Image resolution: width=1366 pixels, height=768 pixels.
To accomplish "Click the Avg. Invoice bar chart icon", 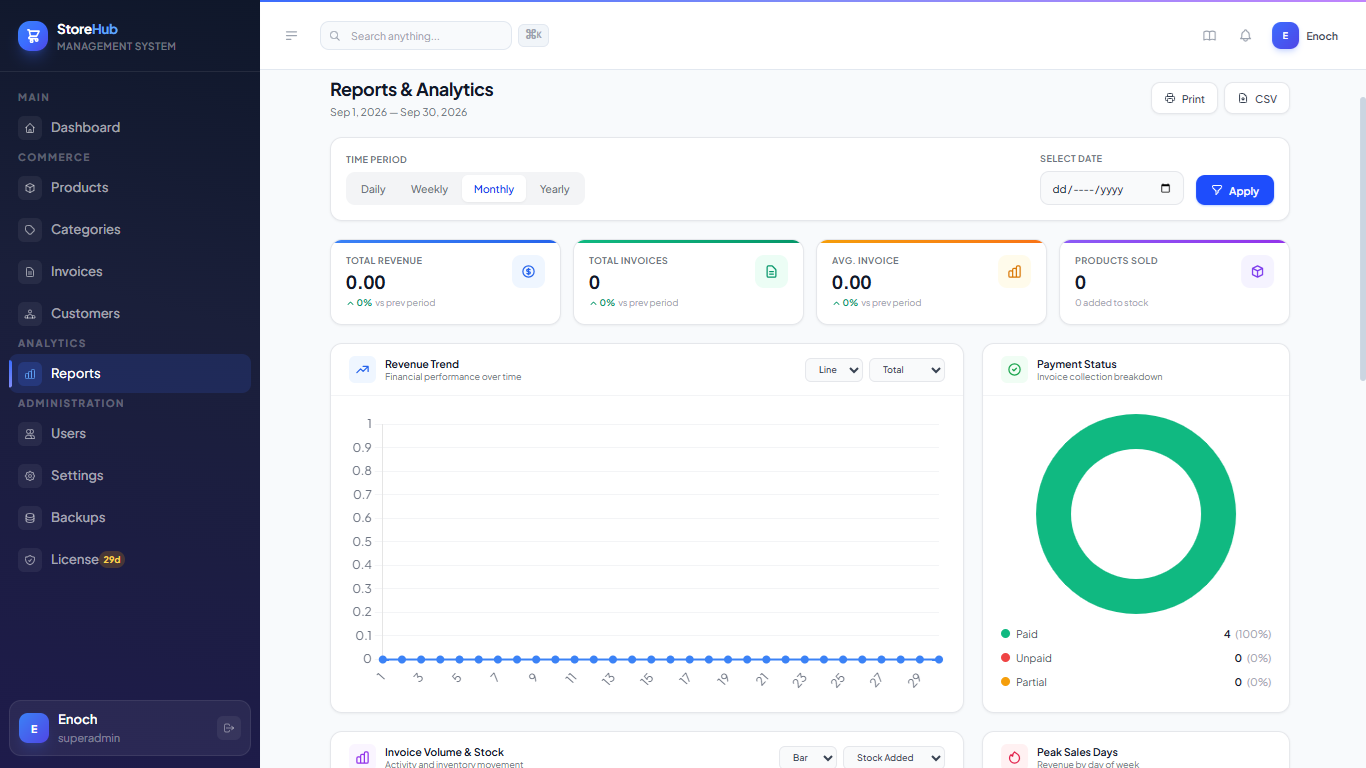I will click(x=1014, y=271).
